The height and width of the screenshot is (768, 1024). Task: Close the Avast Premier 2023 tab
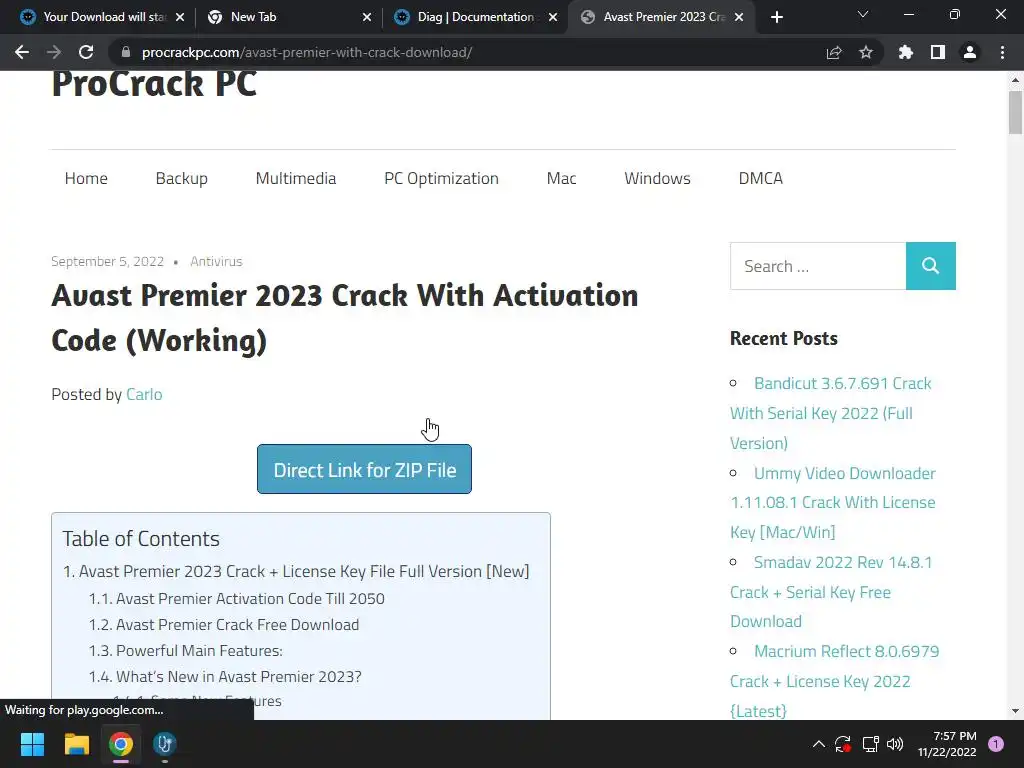pyautogui.click(x=739, y=17)
